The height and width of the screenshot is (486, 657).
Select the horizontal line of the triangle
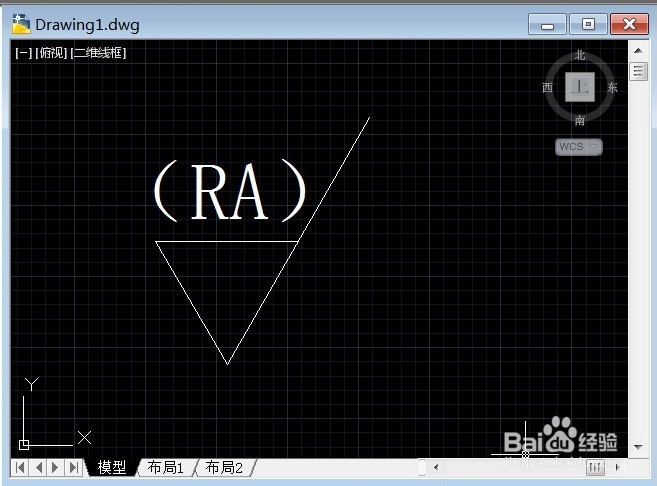click(x=227, y=241)
